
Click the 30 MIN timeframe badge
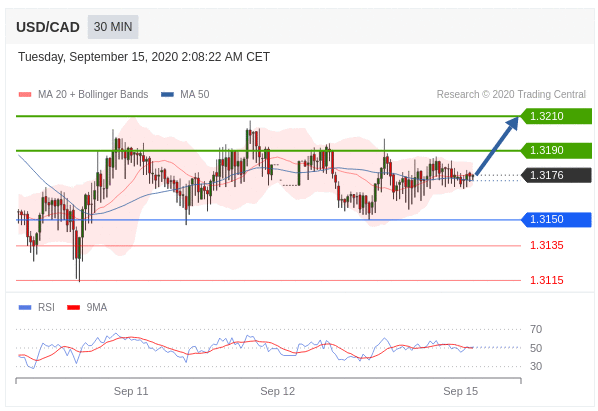pyautogui.click(x=113, y=27)
